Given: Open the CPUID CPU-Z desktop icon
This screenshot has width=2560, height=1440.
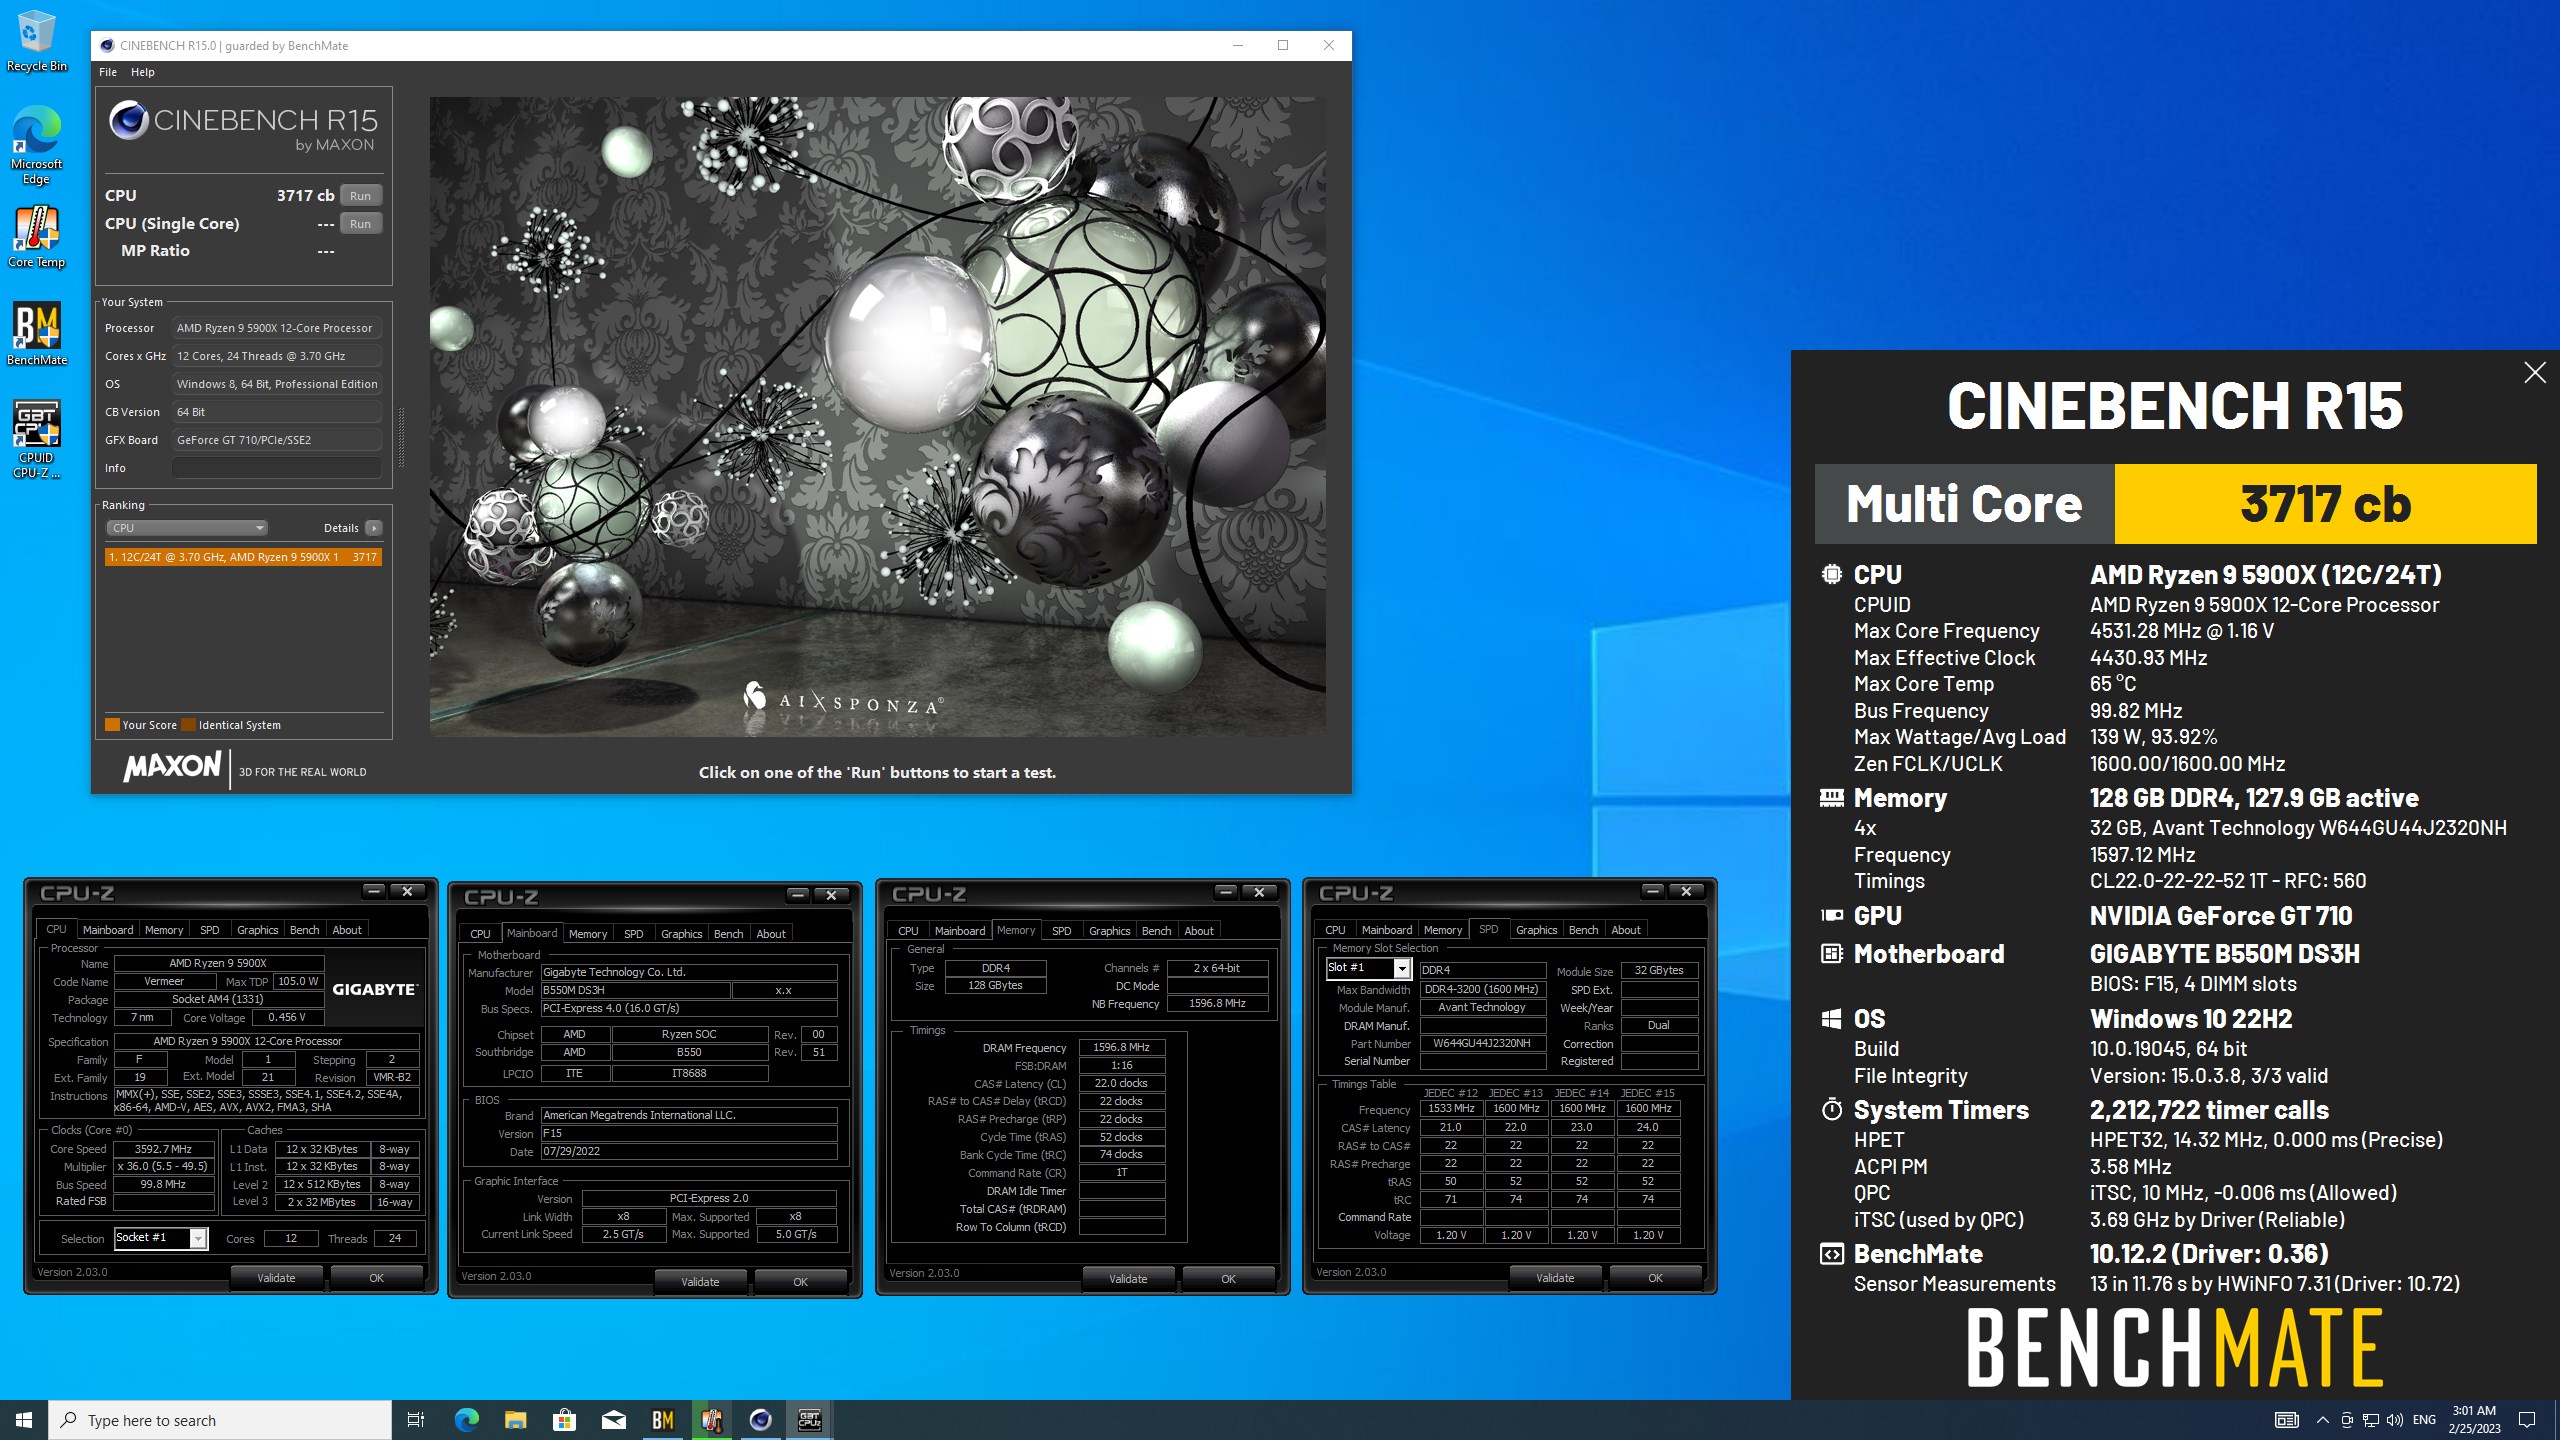Looking at the screenshot, I should coord(36,439).
